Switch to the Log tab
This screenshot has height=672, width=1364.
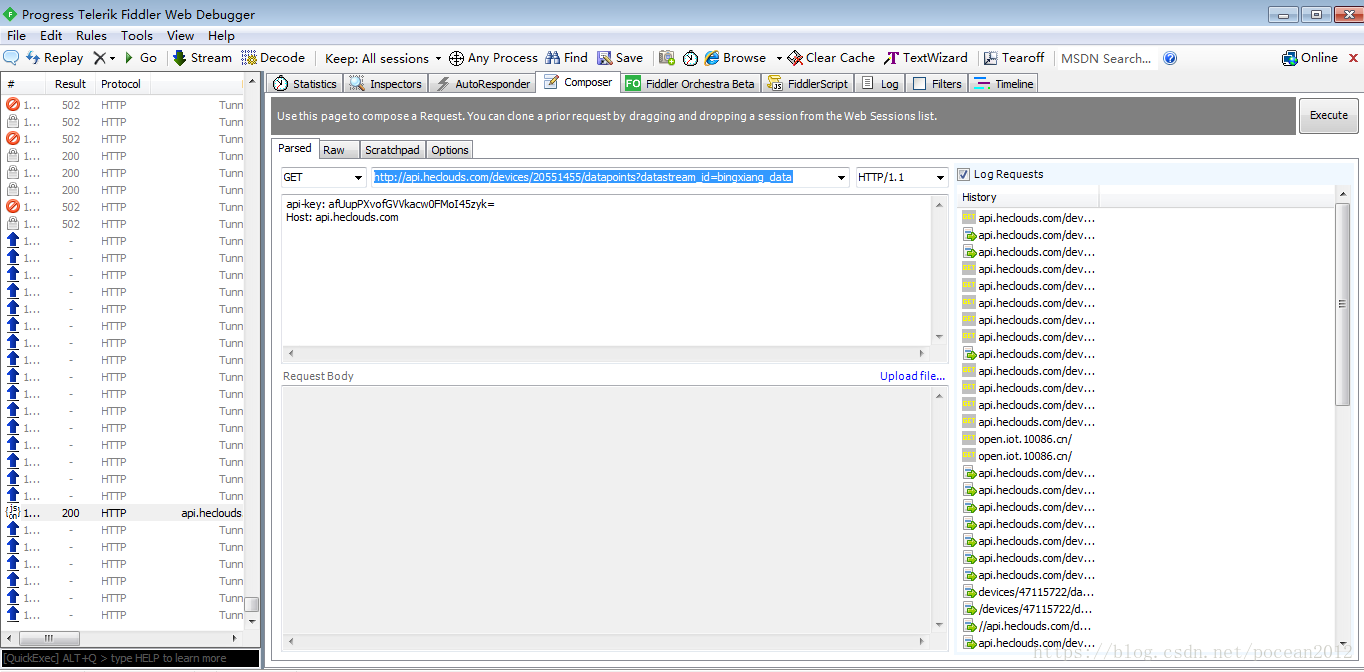[x=880, y=84]
